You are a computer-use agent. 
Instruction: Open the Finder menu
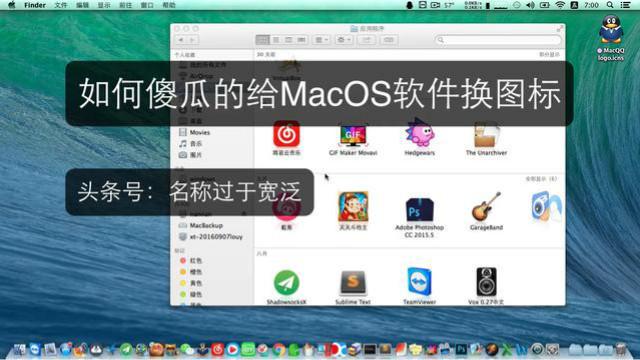tap(35, 5)
